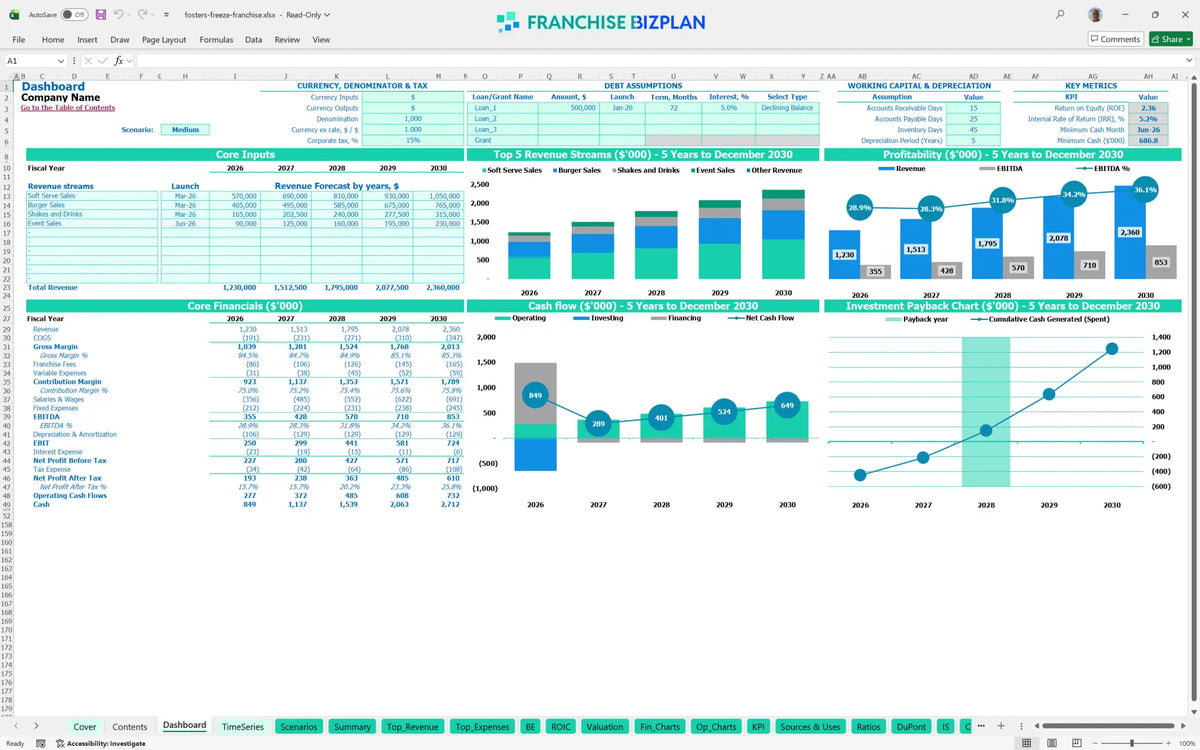This screenshot has height=750, width=1200.
Task: Switch to the TimeSeries sheet tab
Action: 243,727
